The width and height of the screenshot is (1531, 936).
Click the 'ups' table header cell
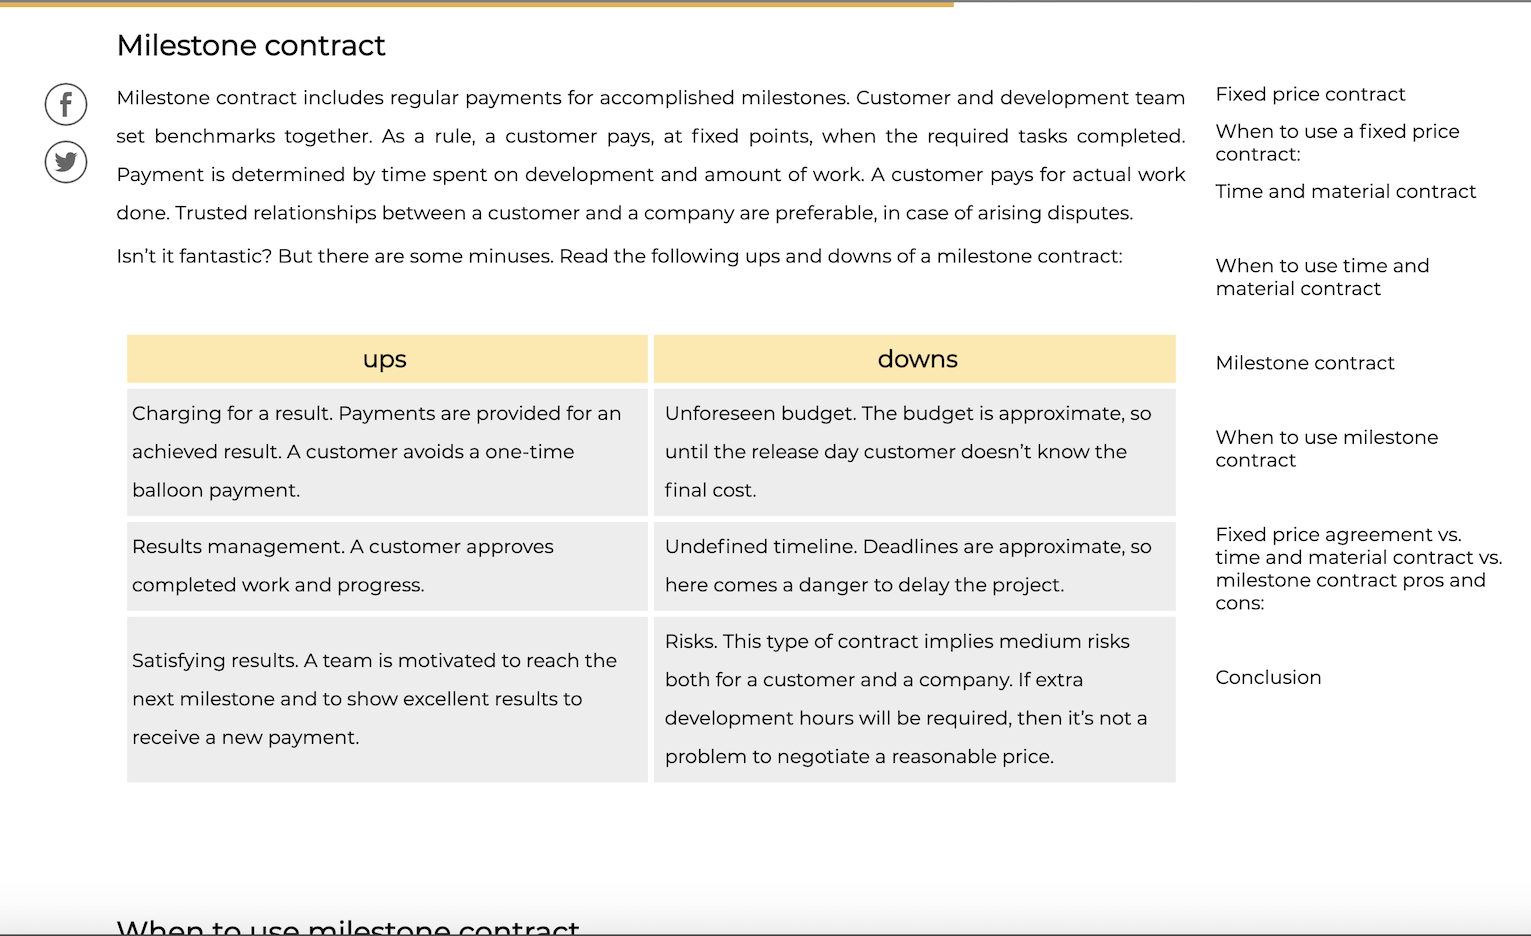click(386, 358)
